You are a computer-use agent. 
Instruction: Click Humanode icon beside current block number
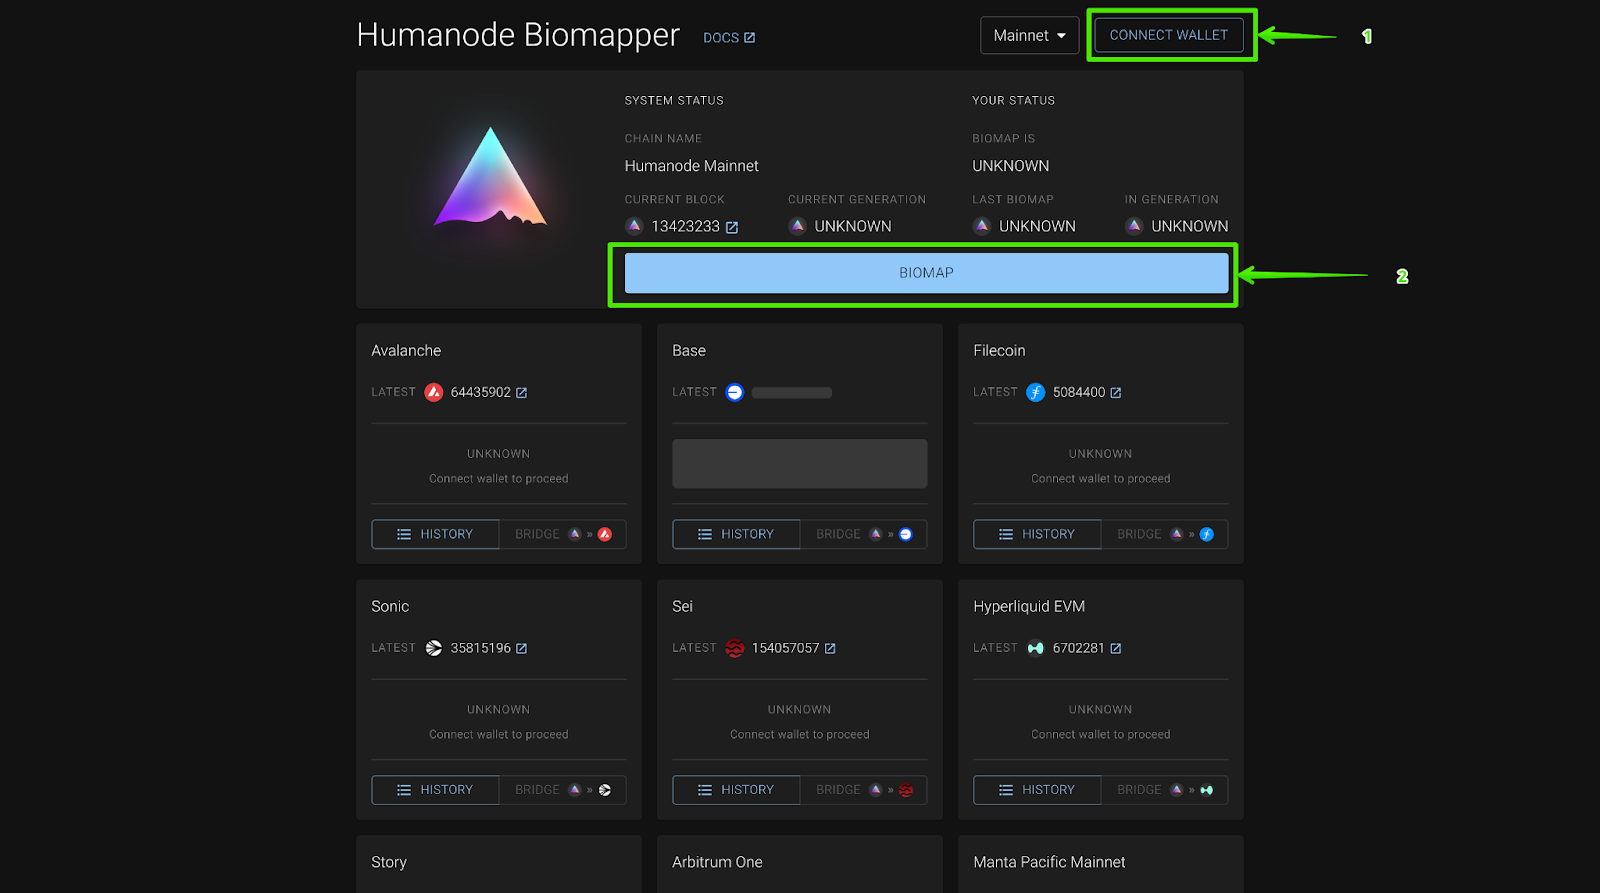634,226
